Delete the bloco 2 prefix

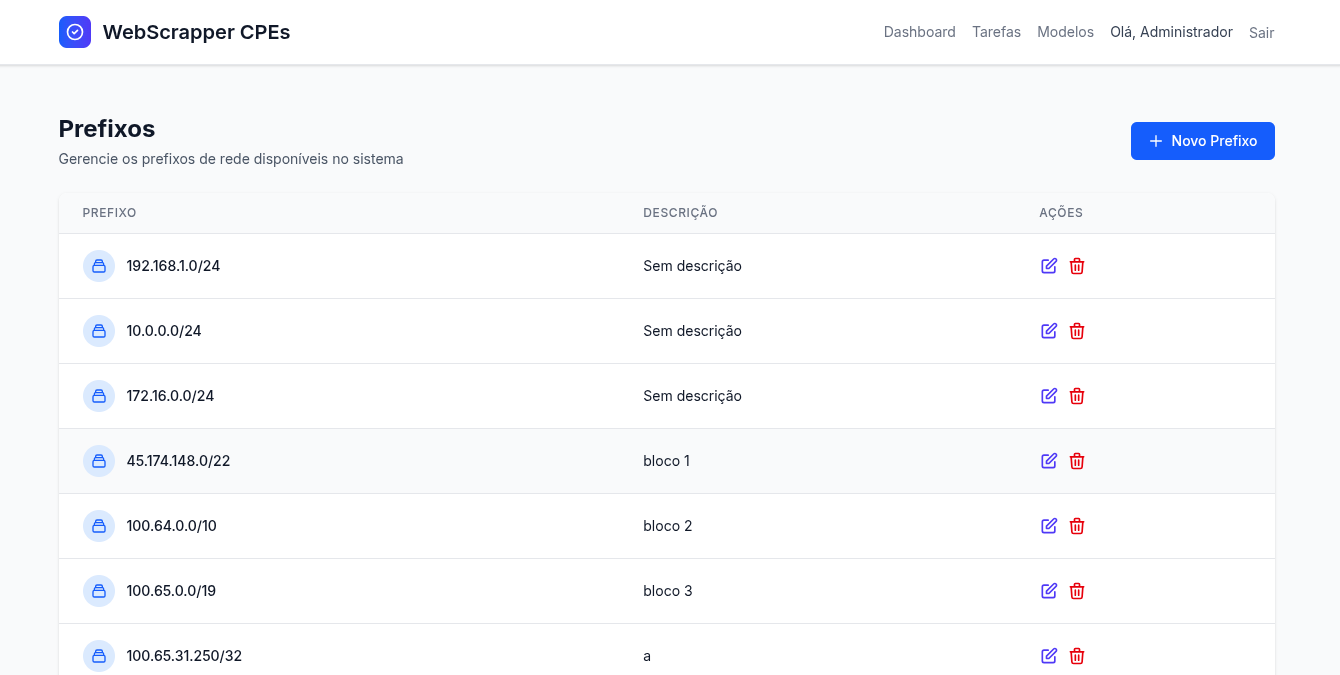pyautogui.click(x=1077, y=526)
